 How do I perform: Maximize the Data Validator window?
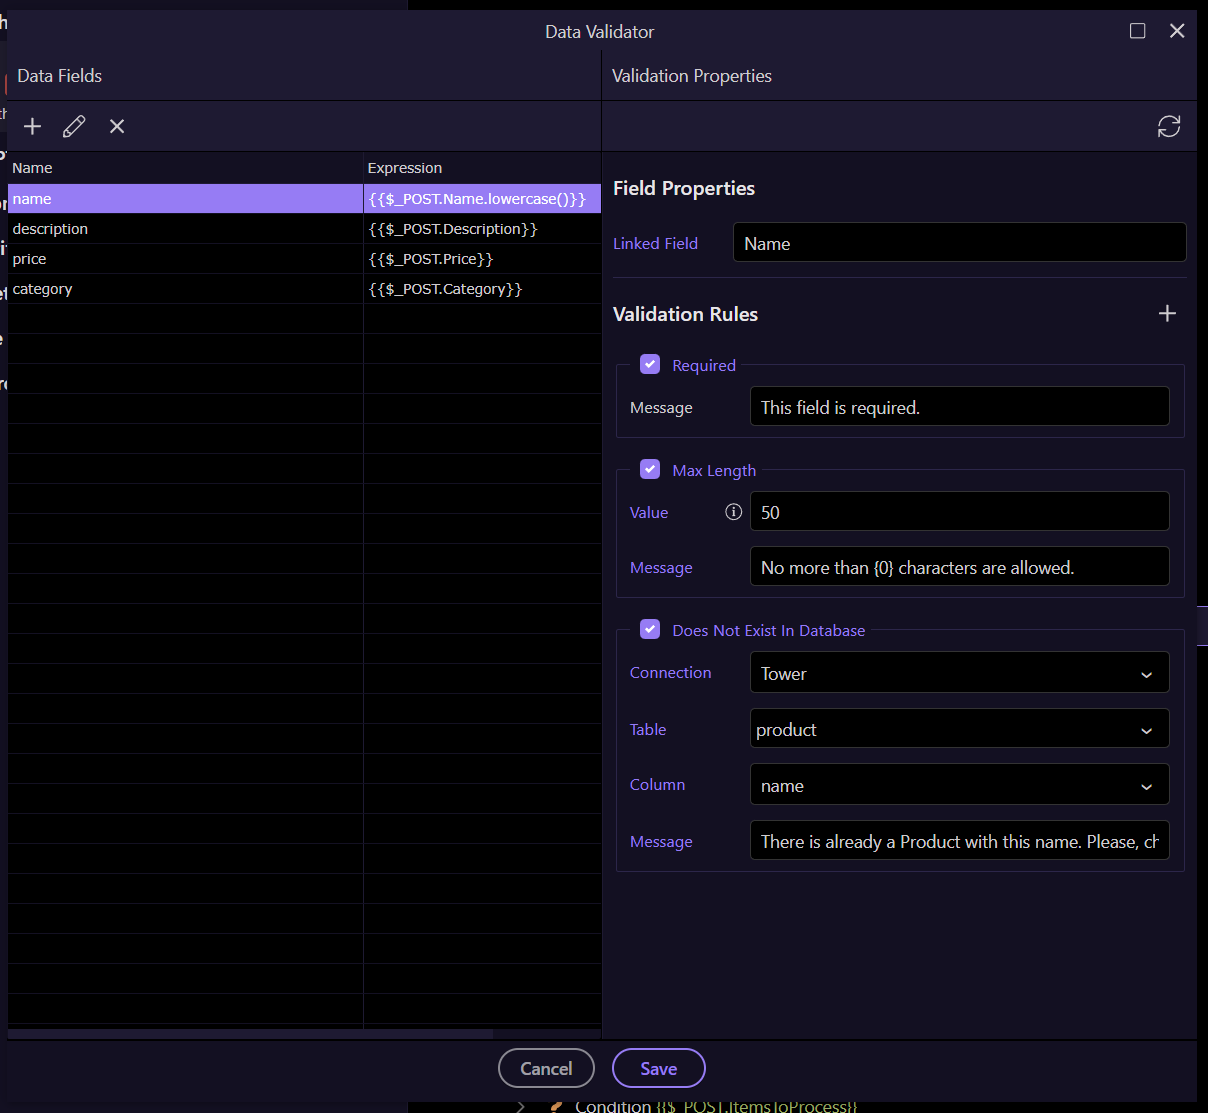(x=1137, y=31)
